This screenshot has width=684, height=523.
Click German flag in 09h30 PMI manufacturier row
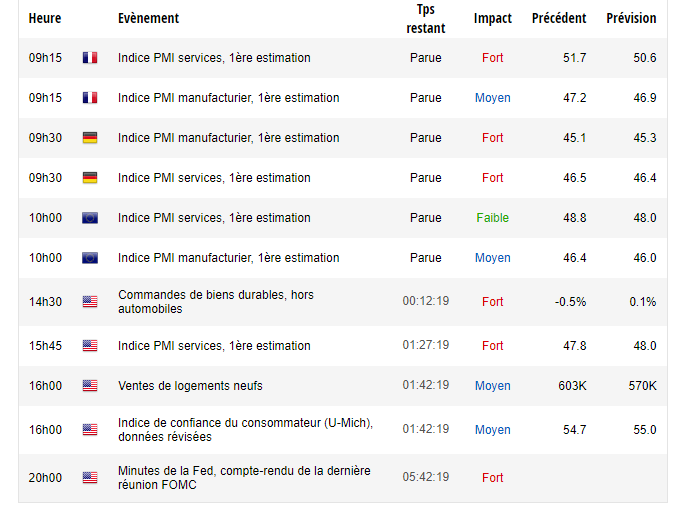coord(90,138)
